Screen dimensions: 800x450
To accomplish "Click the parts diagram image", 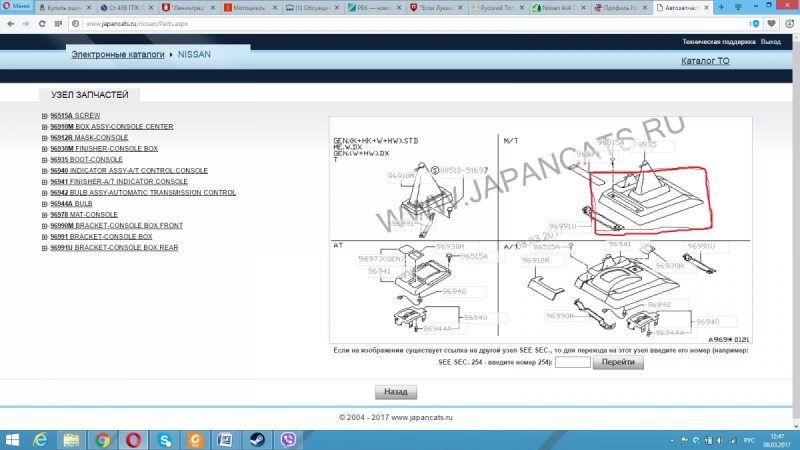I will (x=540, y=230).
